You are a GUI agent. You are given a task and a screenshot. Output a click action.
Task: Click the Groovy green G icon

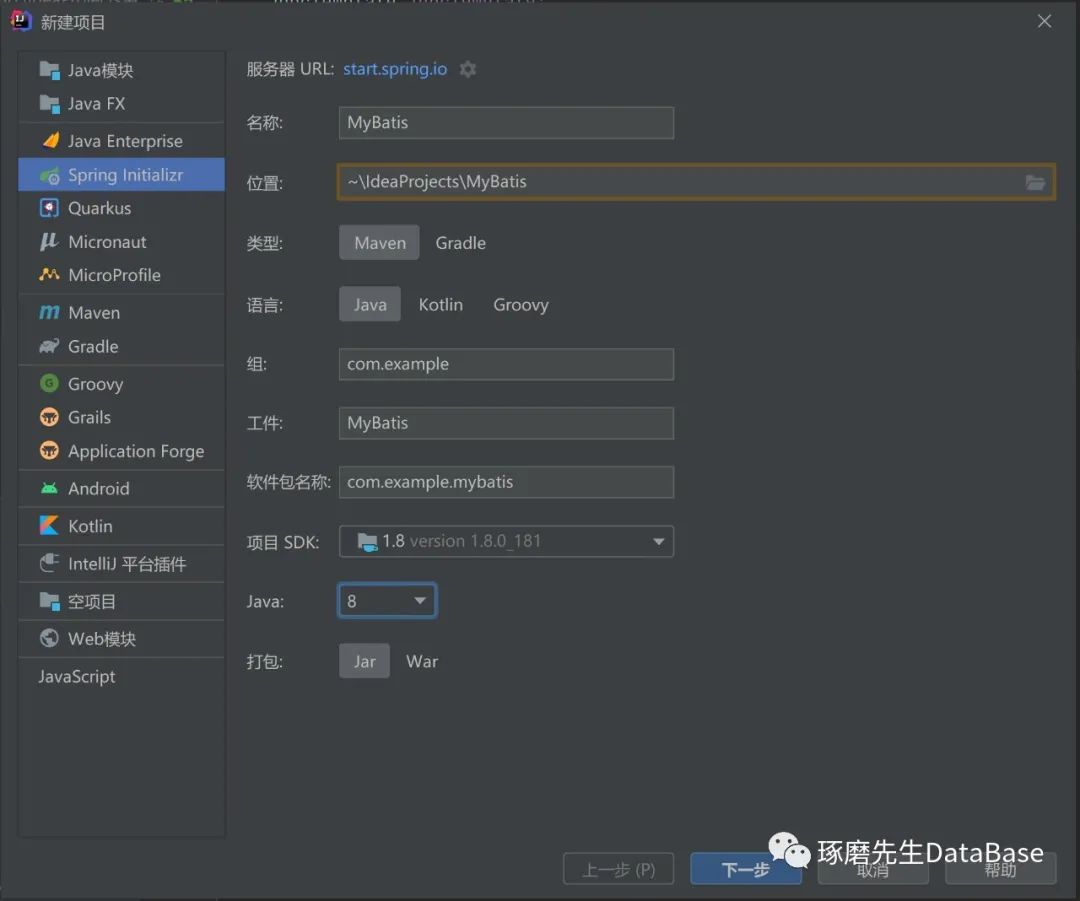click(x=50, y=383)
